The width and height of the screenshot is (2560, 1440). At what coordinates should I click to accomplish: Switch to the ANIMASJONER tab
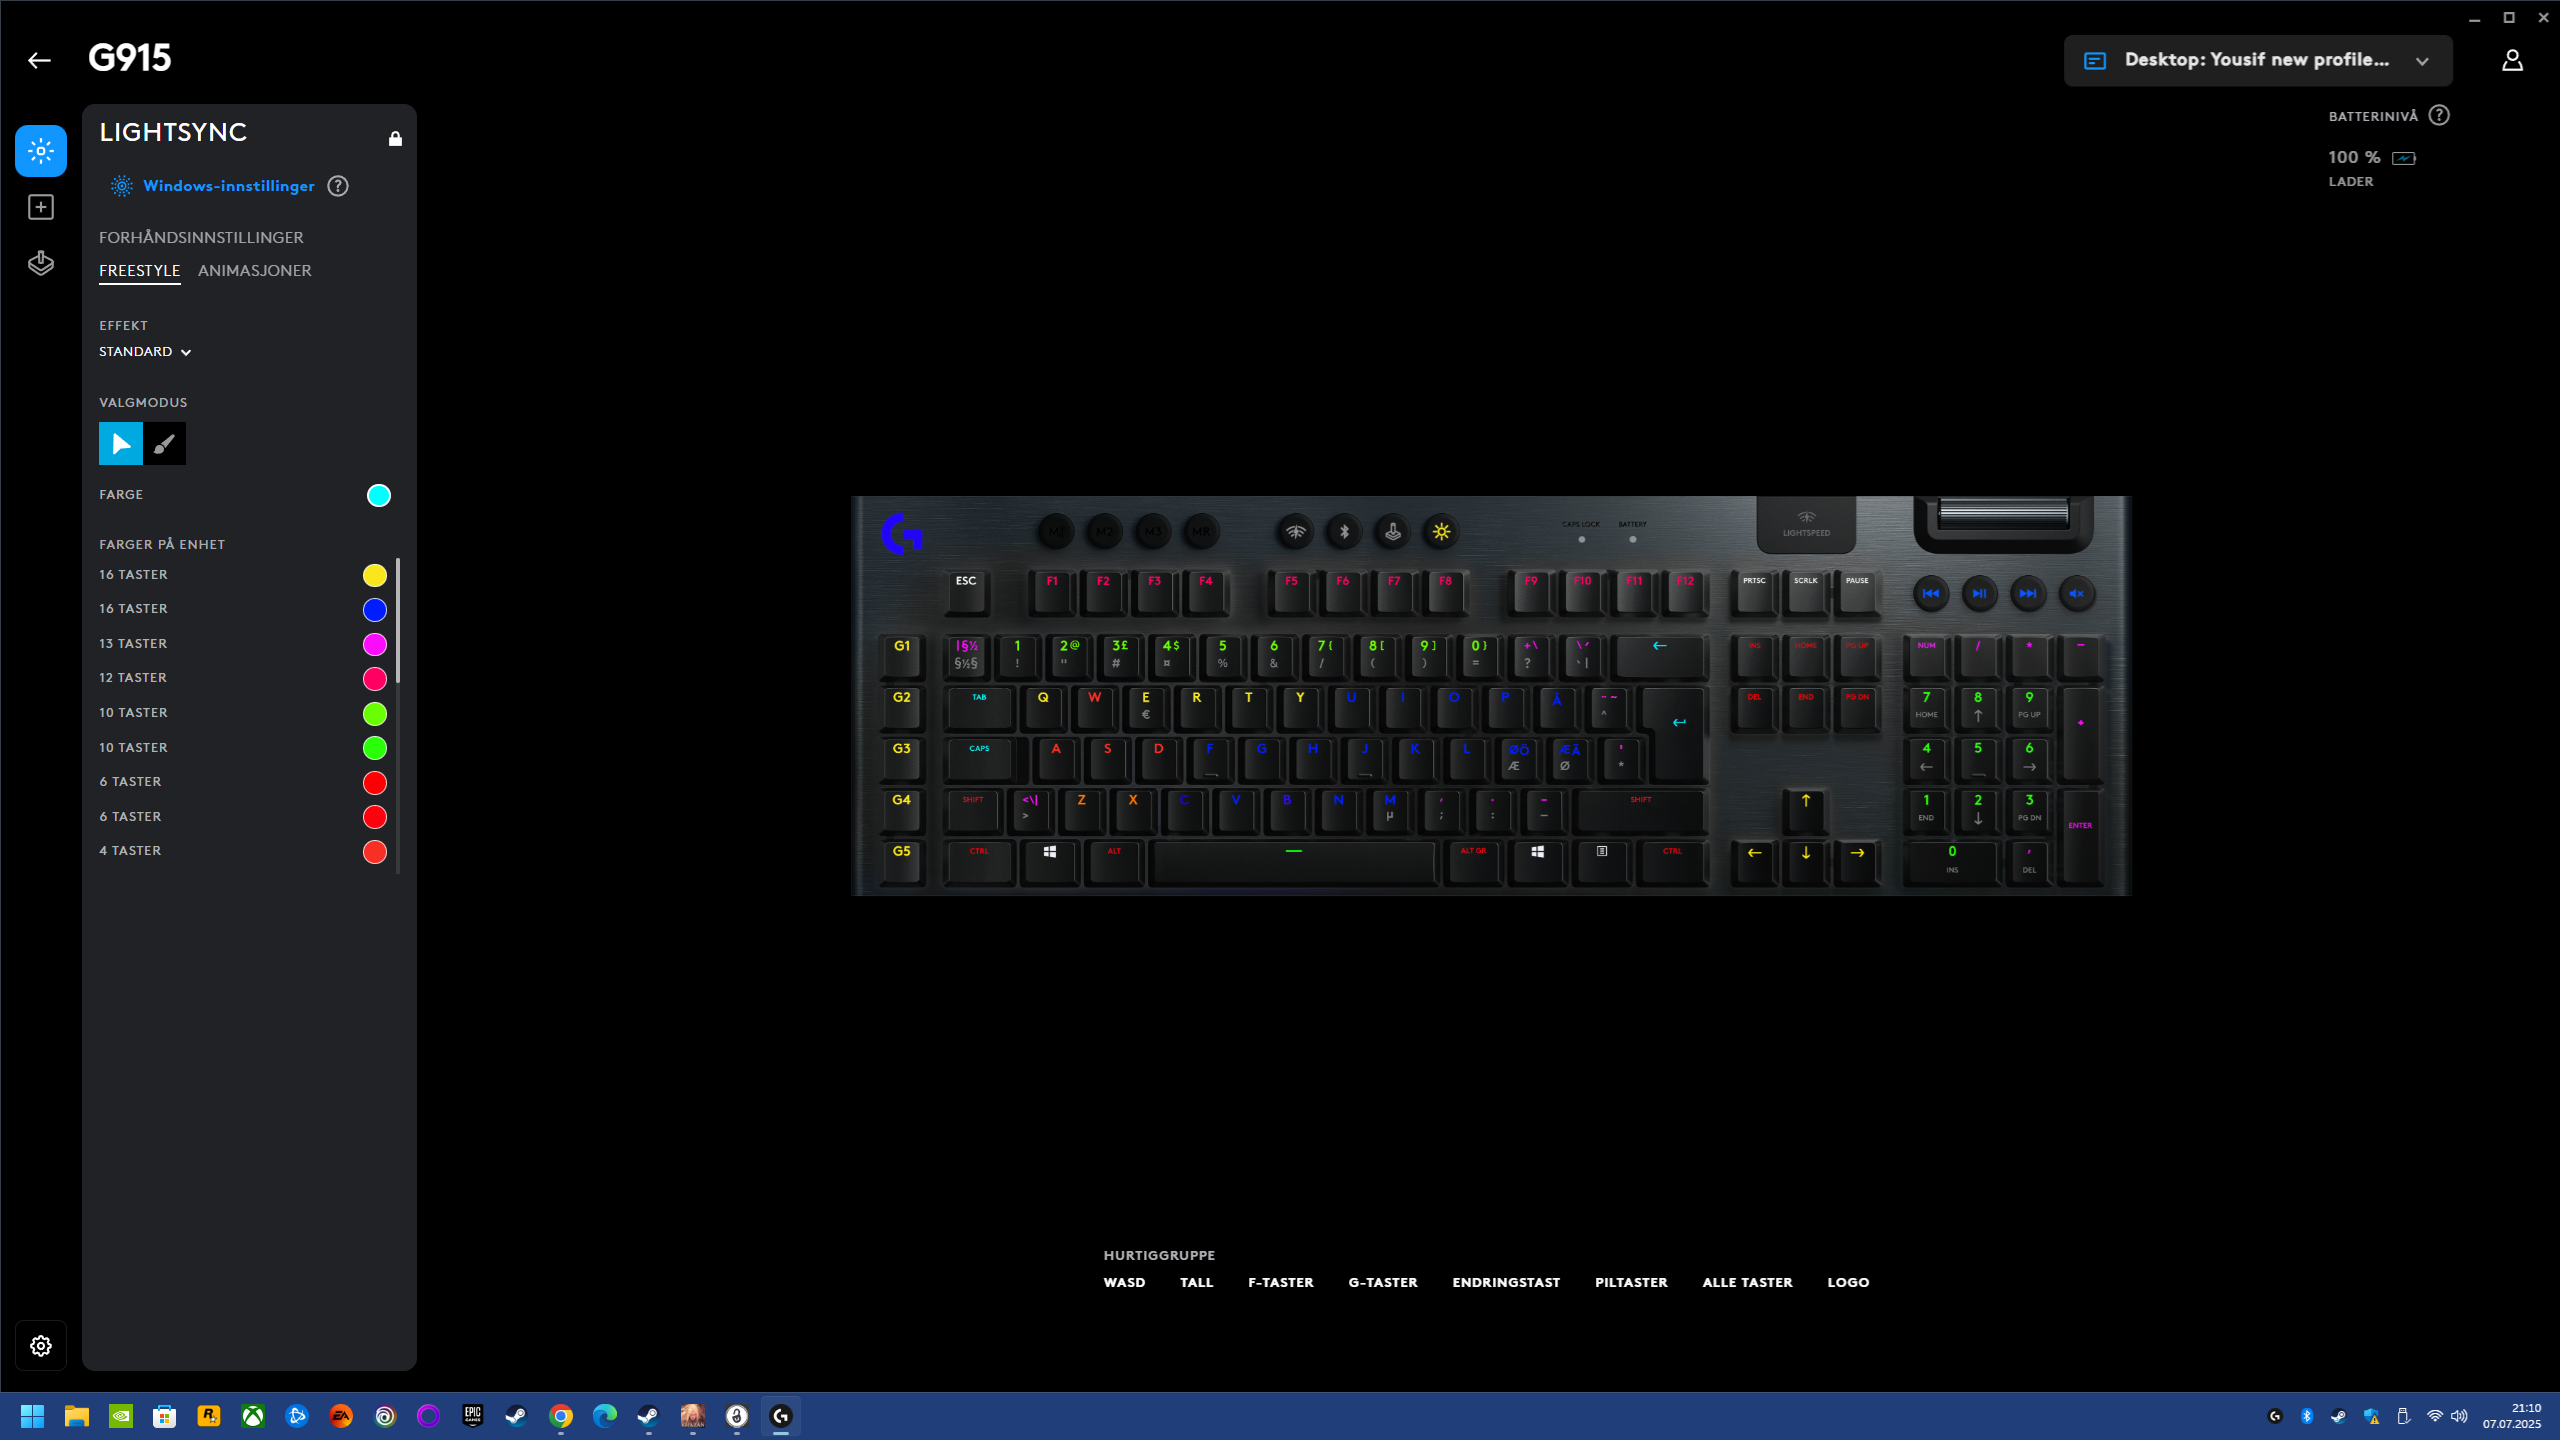coord(255,271)
